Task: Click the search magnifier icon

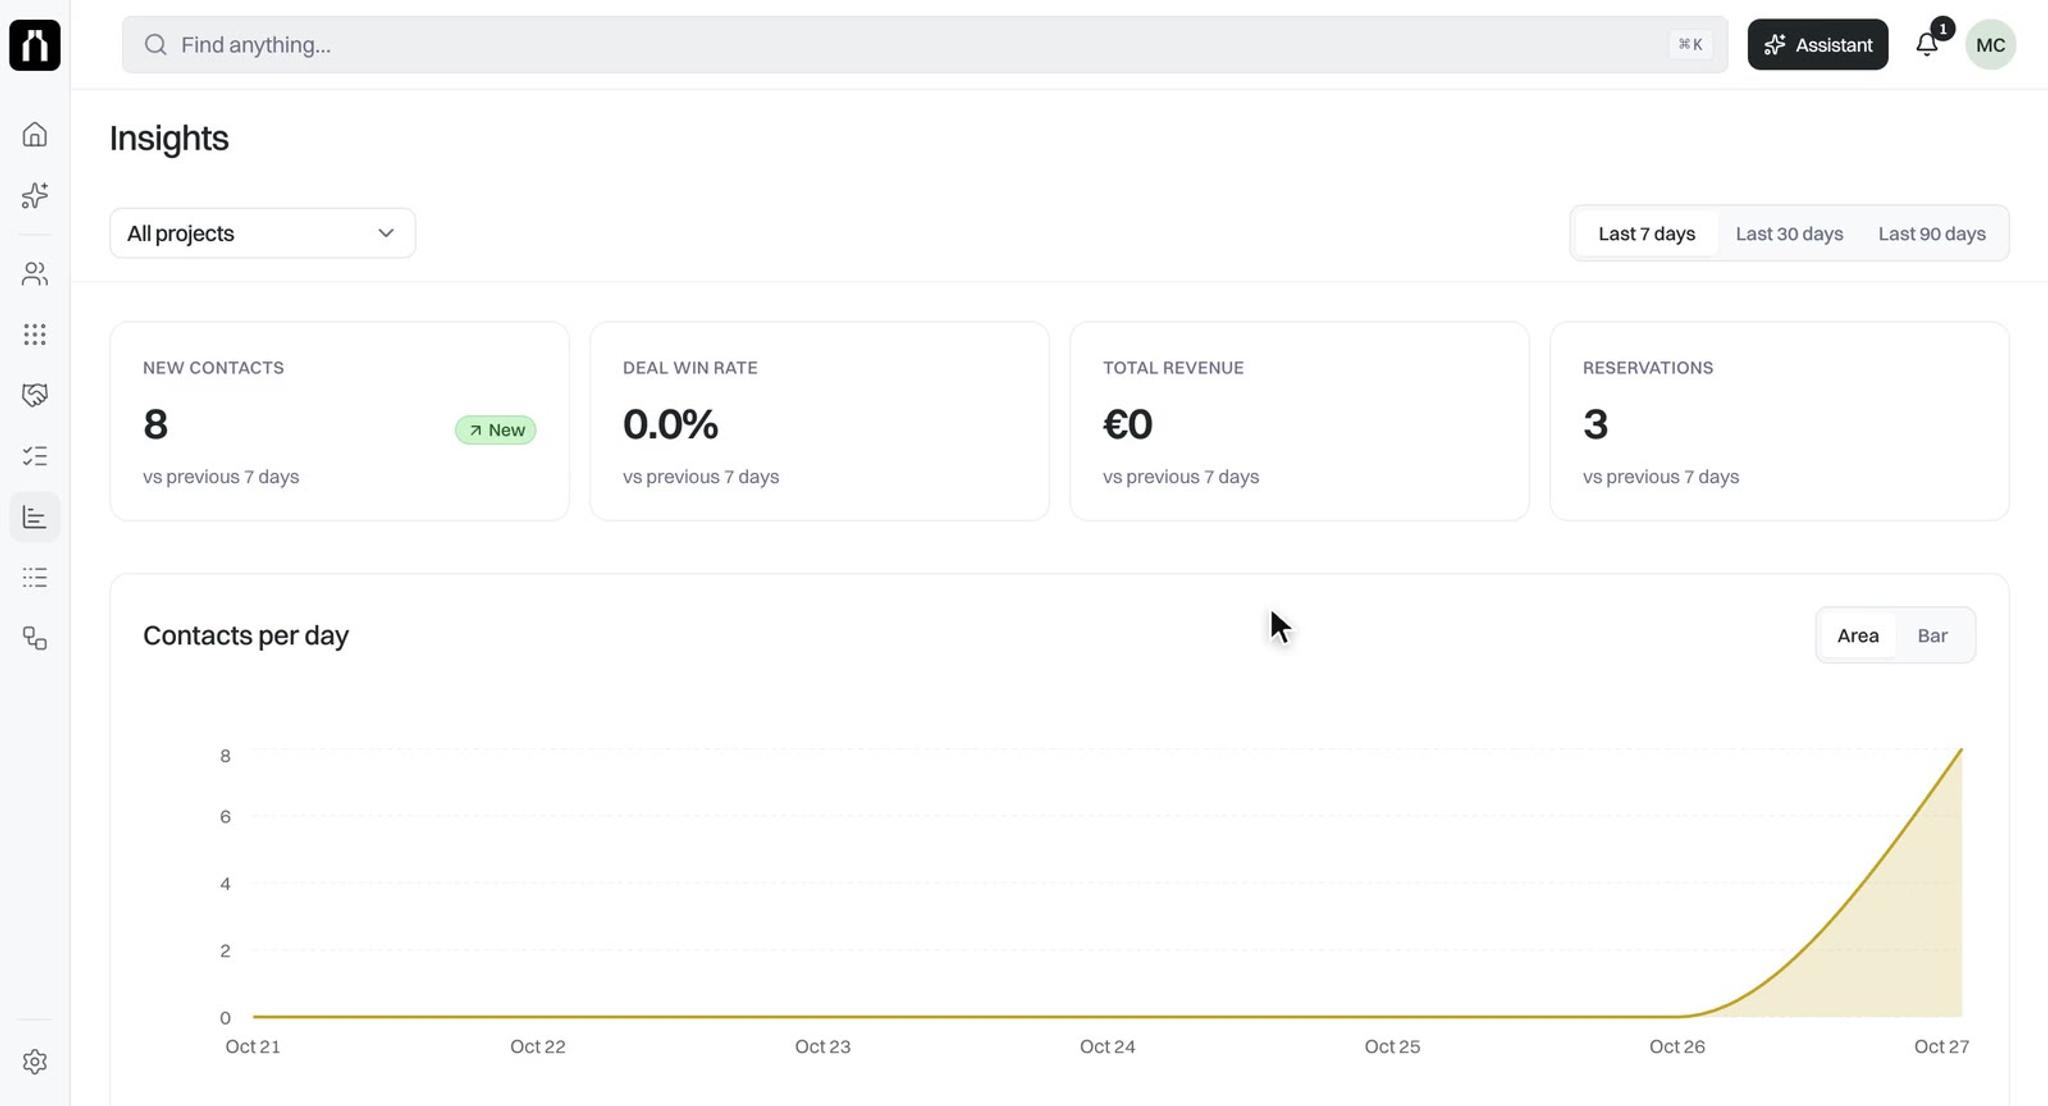Action: point(155,45)
